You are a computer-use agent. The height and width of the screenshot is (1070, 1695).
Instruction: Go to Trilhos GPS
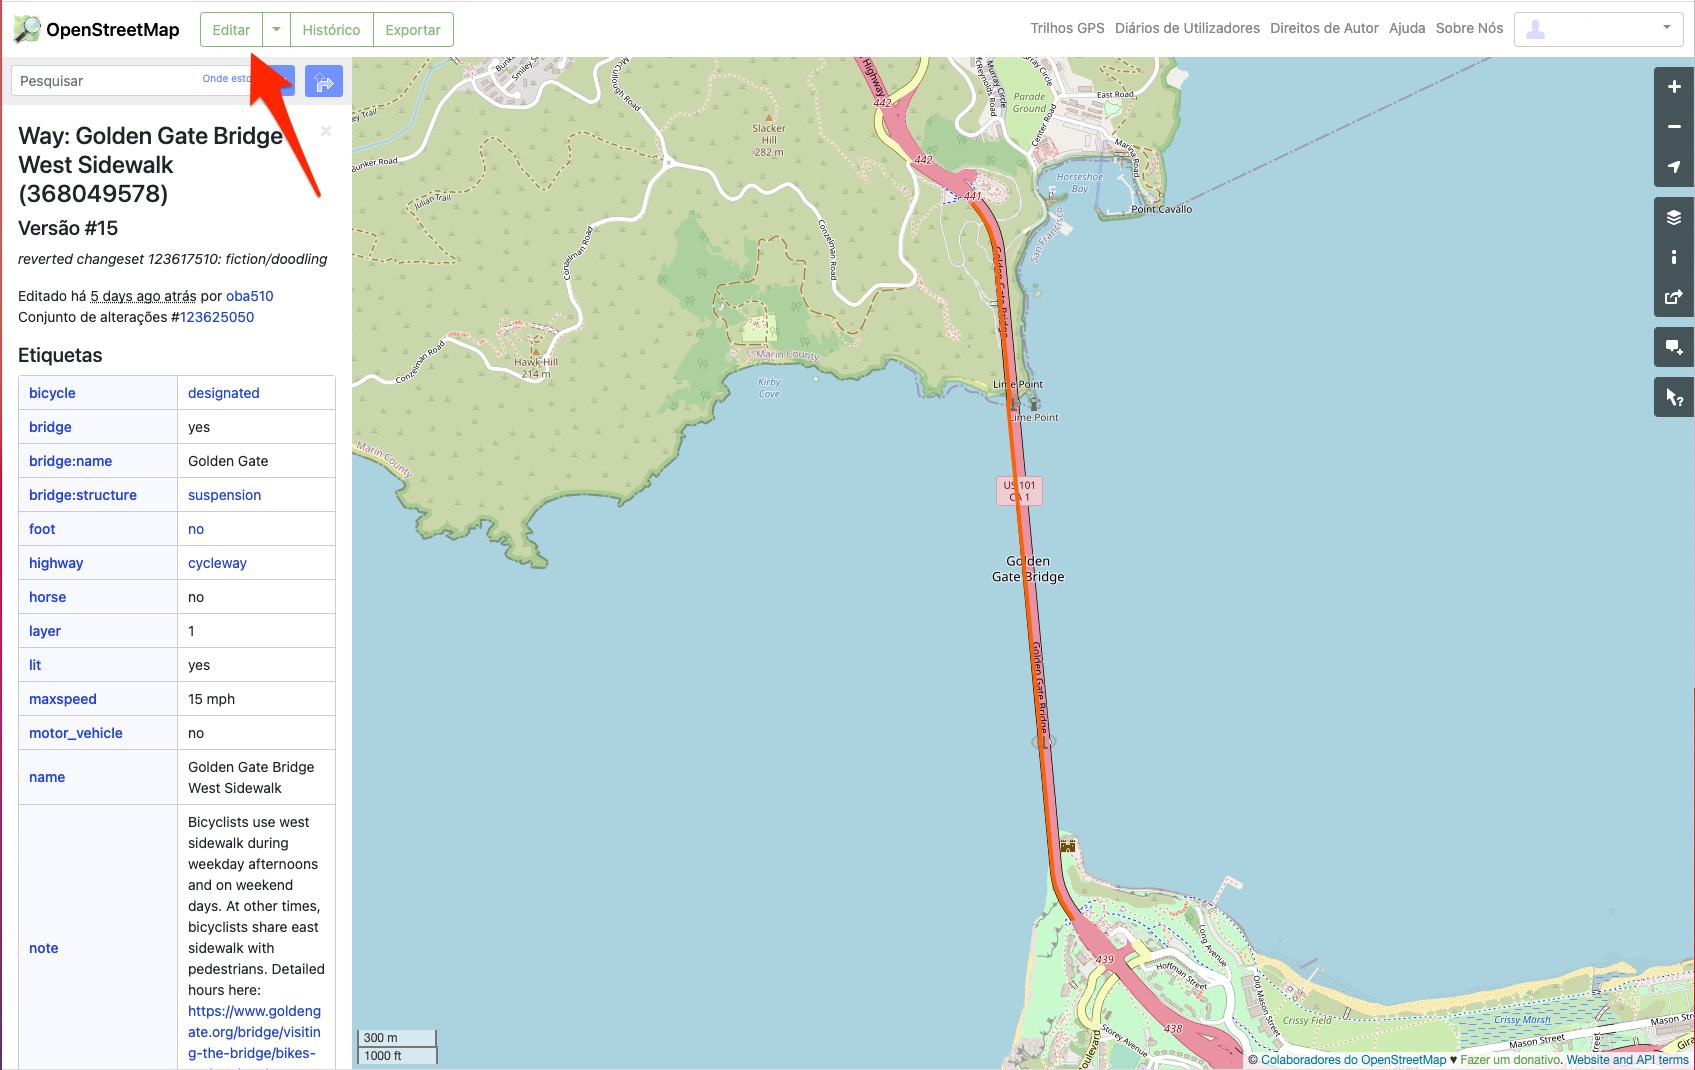tap(1067, 28)
